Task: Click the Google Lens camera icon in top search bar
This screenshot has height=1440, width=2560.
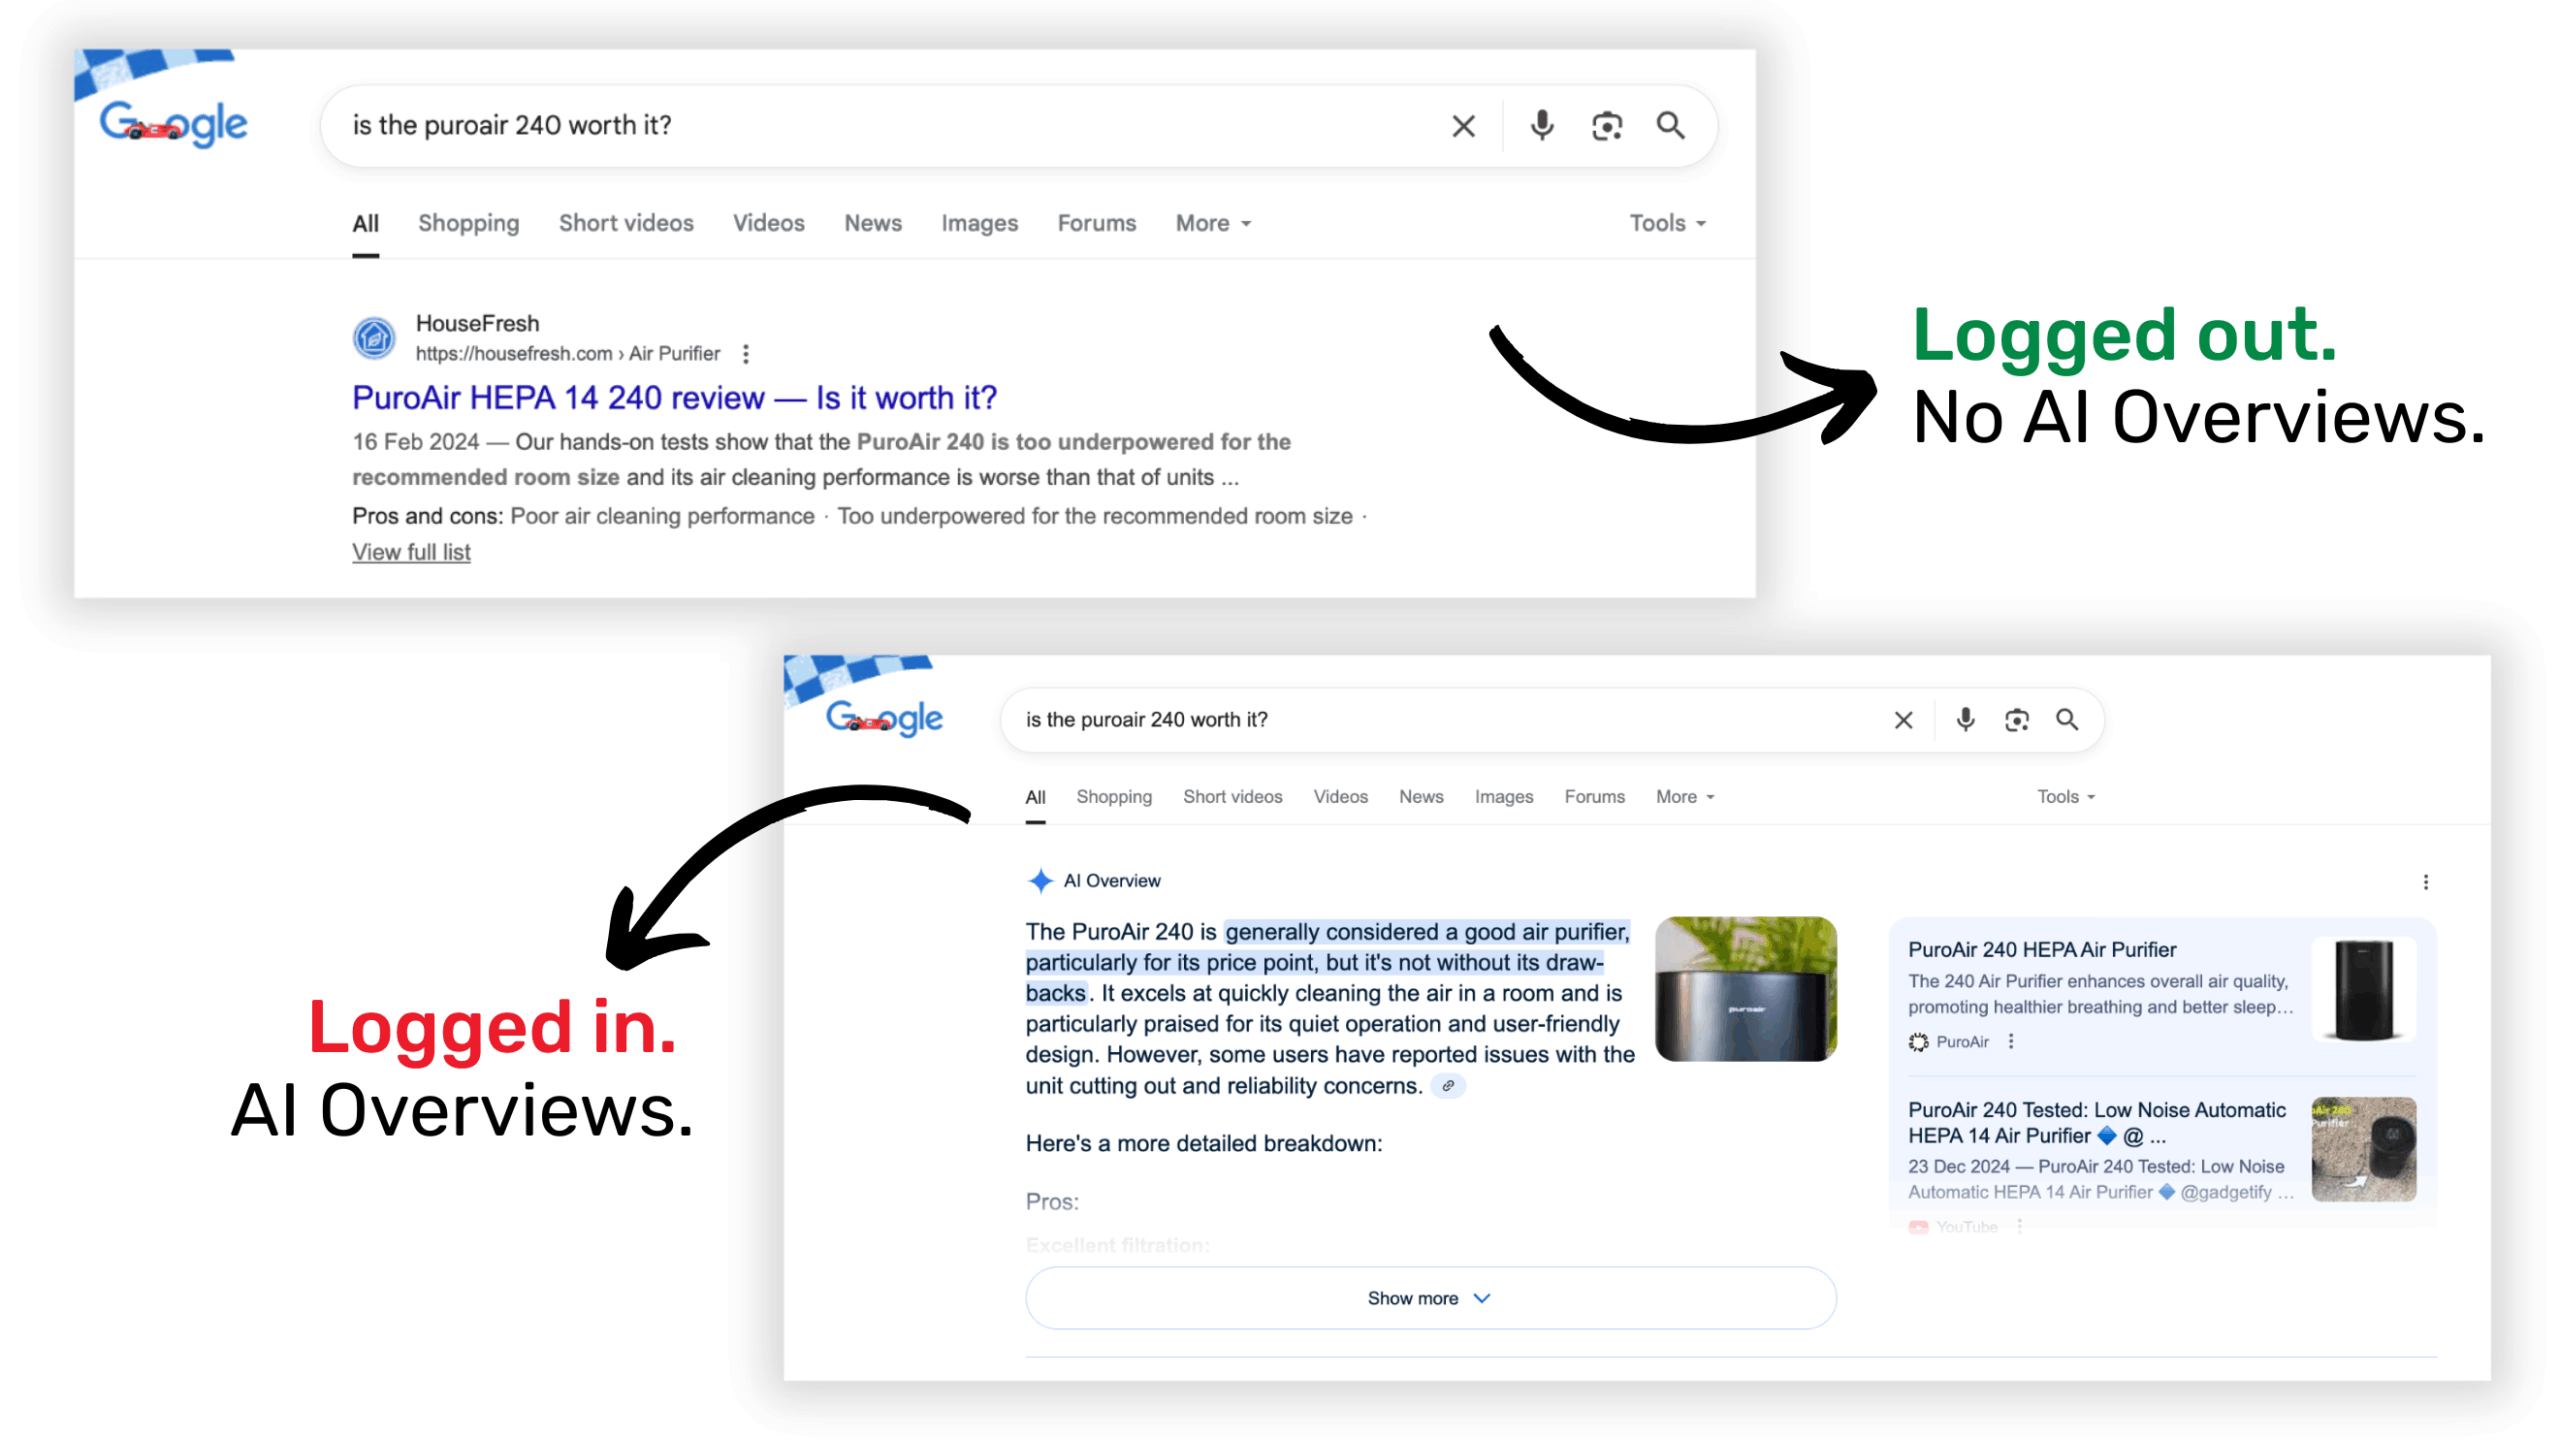Action: 1606,126
